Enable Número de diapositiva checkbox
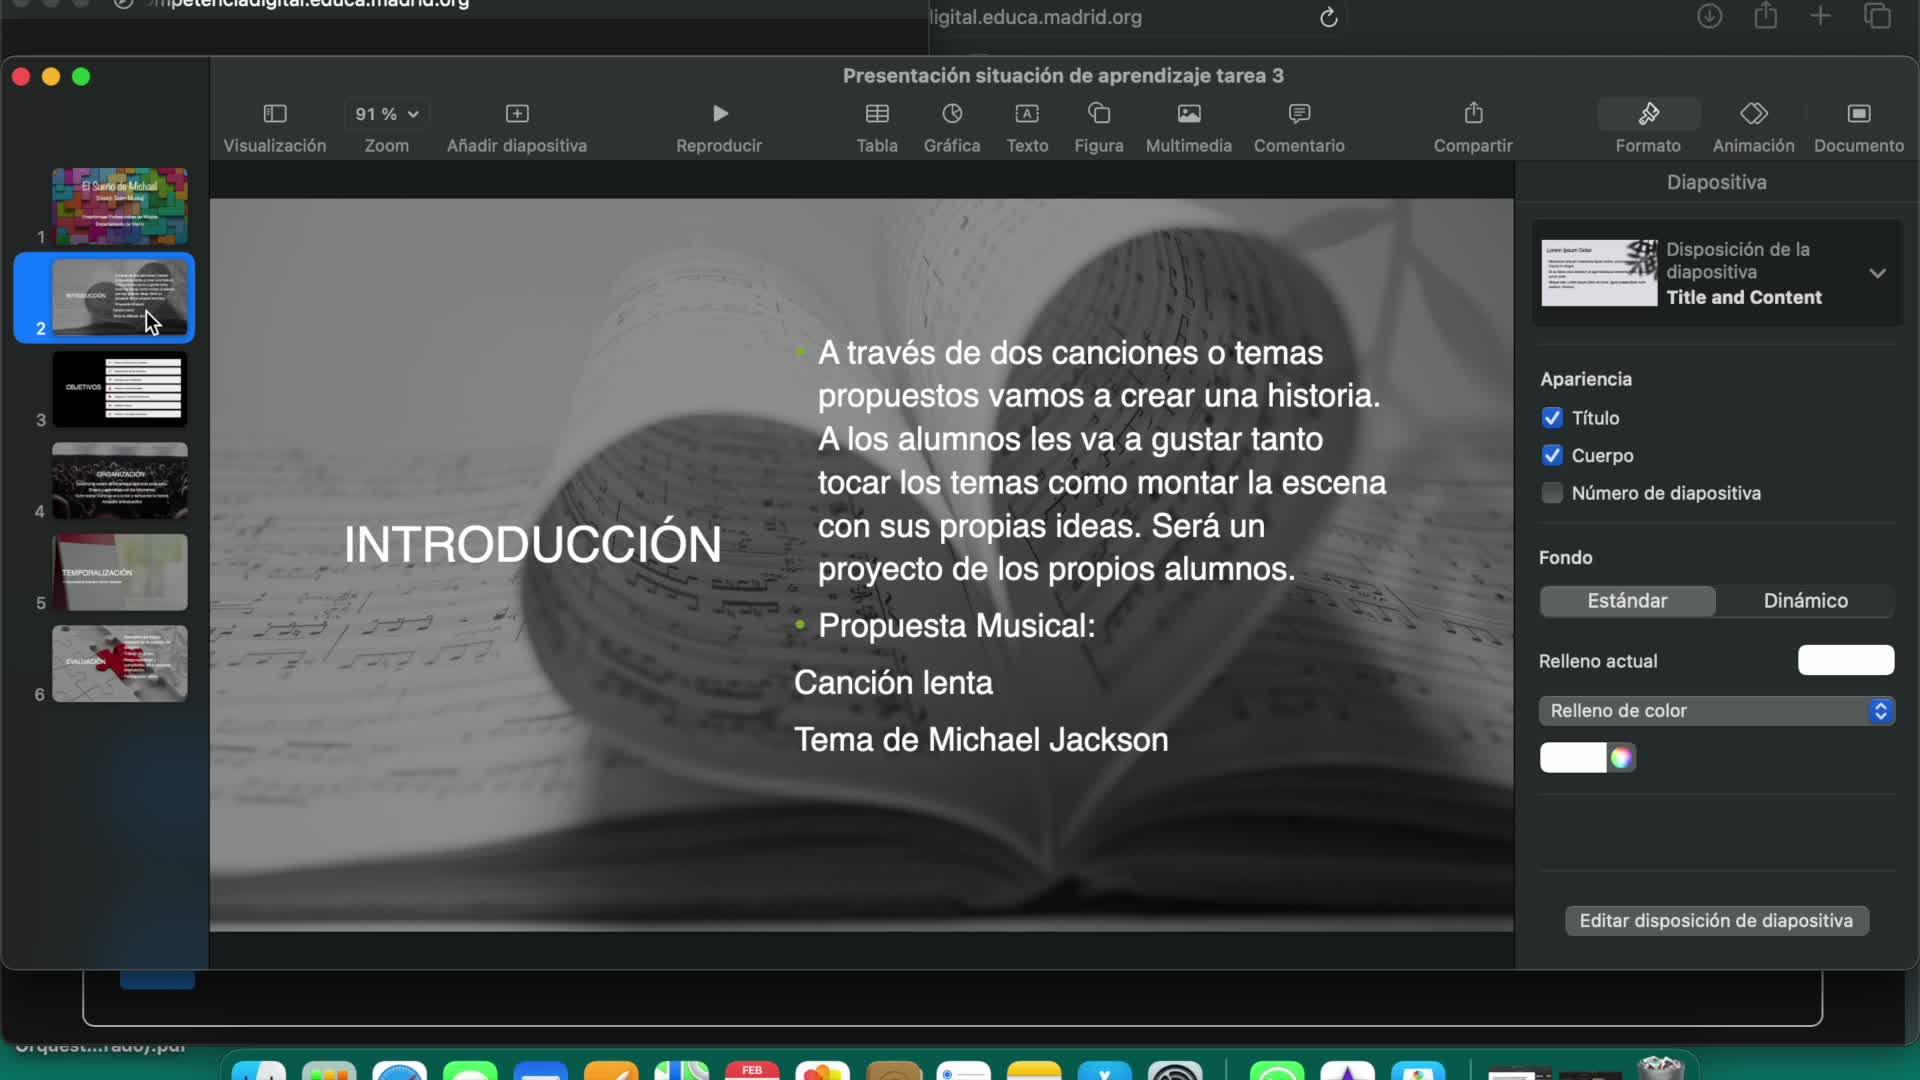This screenshot has height=1080, width=1920. click(1552, 493)
